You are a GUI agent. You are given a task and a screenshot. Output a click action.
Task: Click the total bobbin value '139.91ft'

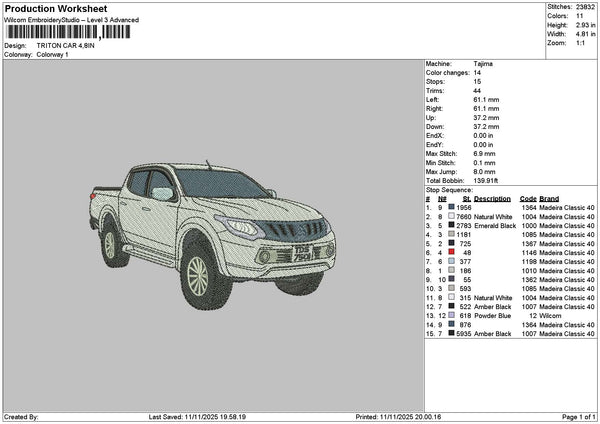point(486,181)
